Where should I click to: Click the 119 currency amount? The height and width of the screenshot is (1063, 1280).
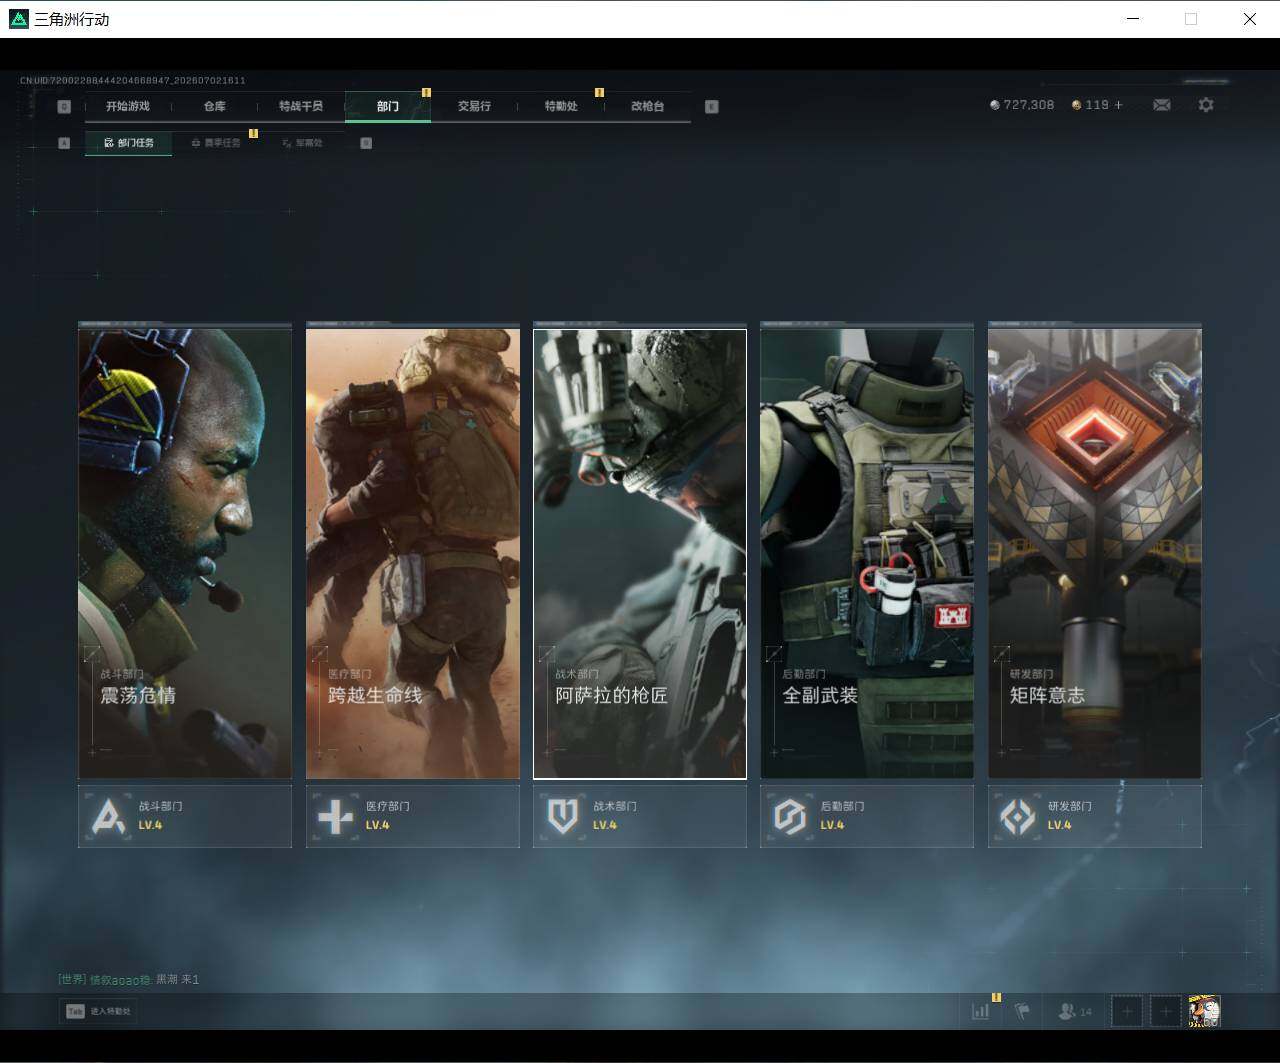1097,105
